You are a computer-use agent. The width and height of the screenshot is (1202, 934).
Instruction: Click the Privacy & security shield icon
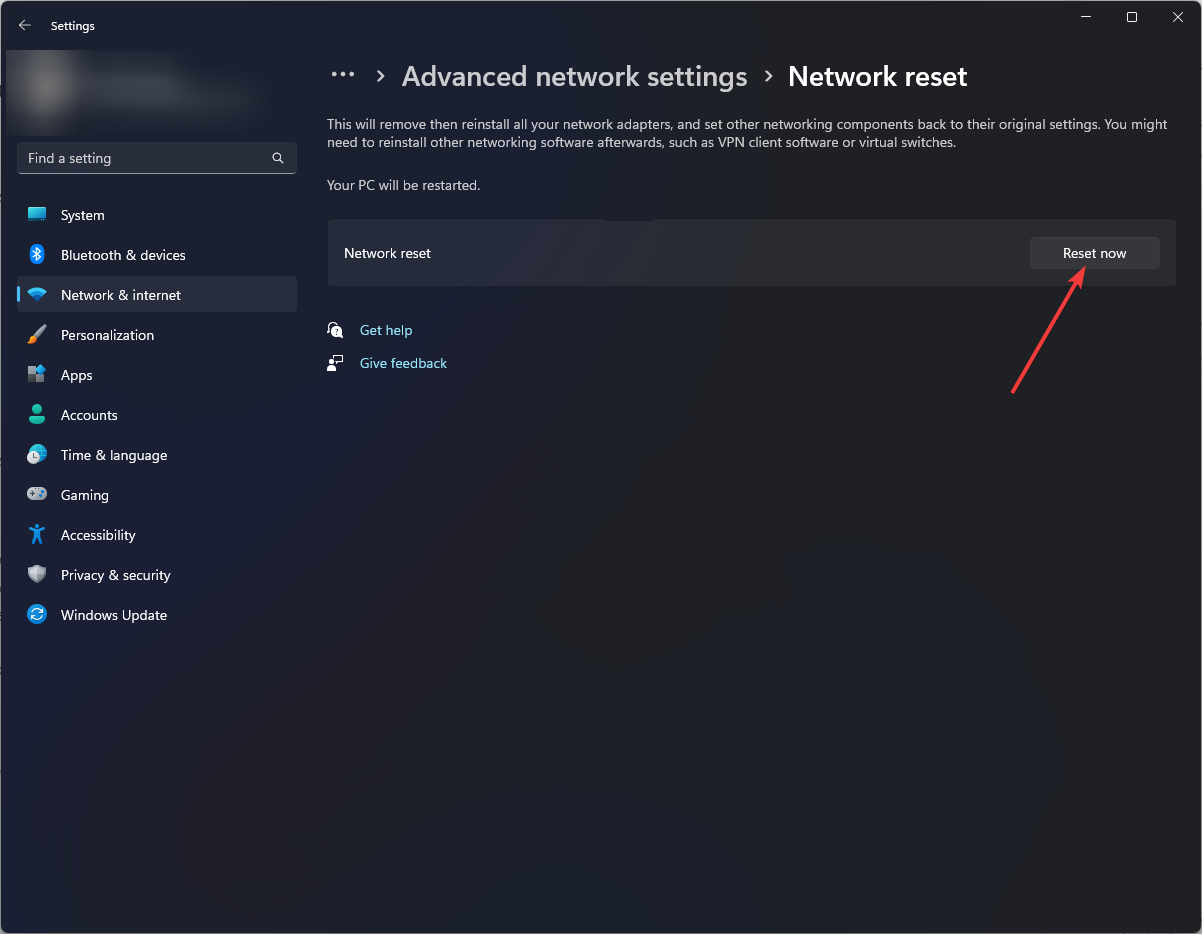click(36, 574)
